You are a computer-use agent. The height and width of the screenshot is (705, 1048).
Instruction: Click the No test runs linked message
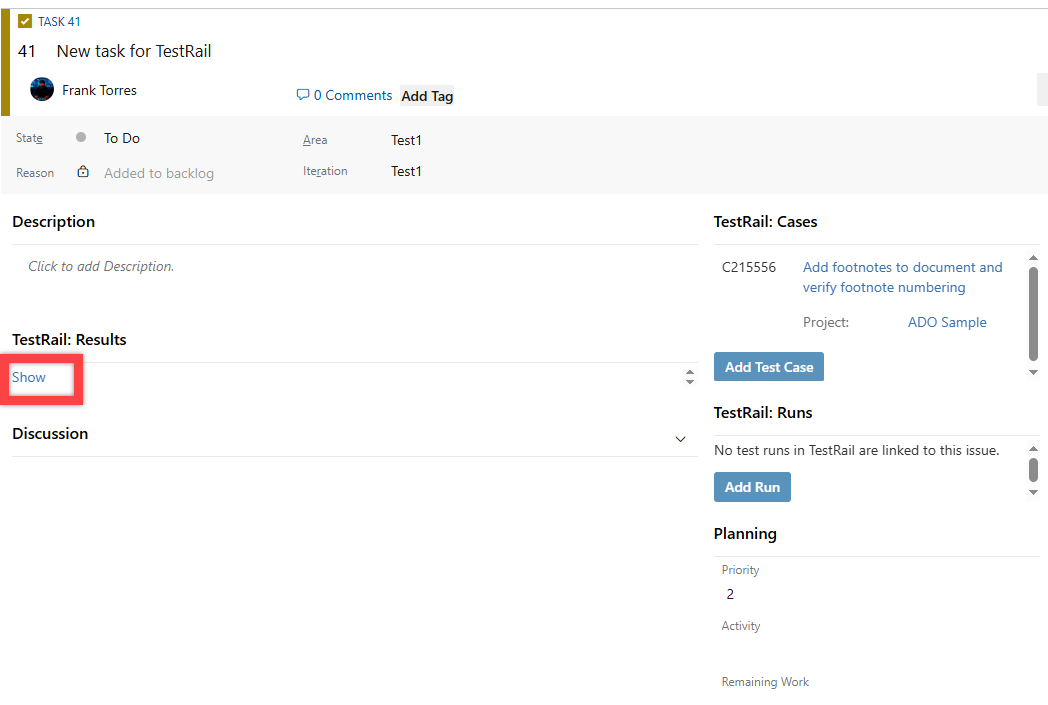pyautogui.click(x=856, y=450)
